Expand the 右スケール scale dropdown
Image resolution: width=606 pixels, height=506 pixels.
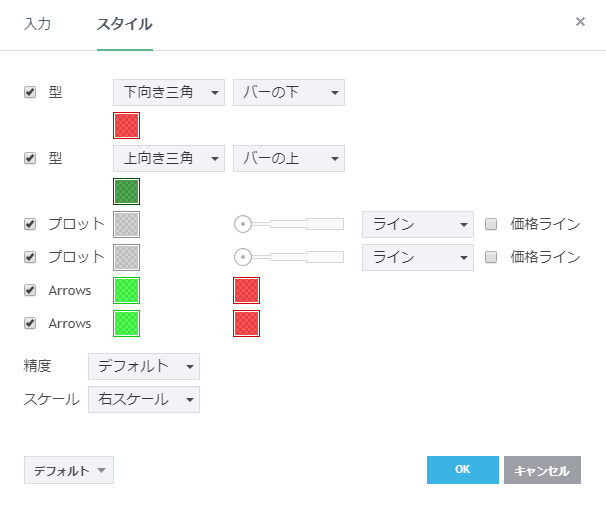[x=143, y=400]
